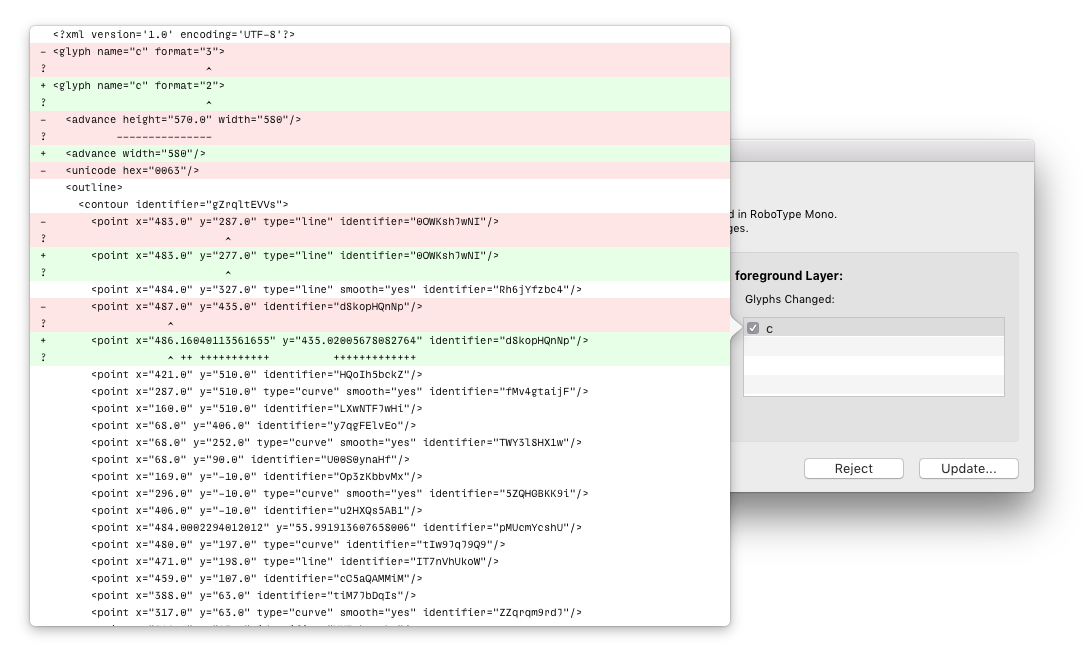Click the "foreground Layer:" heading

point(789,276)
